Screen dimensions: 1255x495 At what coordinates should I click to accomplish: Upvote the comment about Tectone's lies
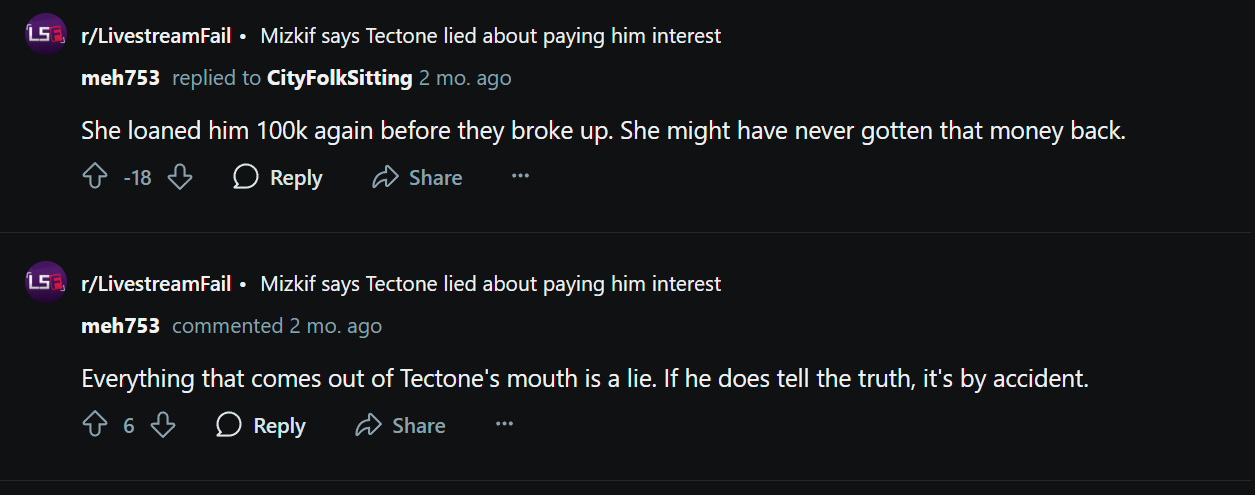point(94,425)
